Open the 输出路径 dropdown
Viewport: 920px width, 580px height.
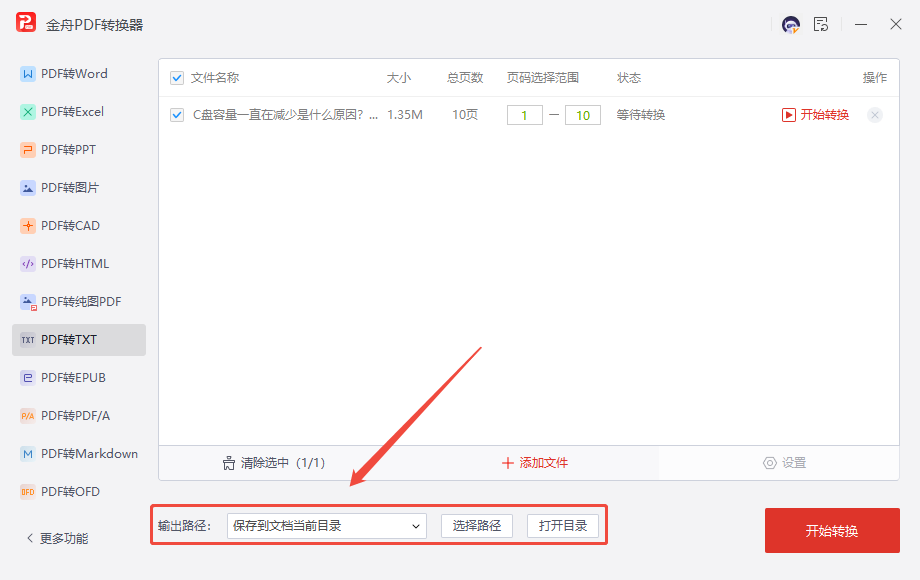click(x=326, y=526)
